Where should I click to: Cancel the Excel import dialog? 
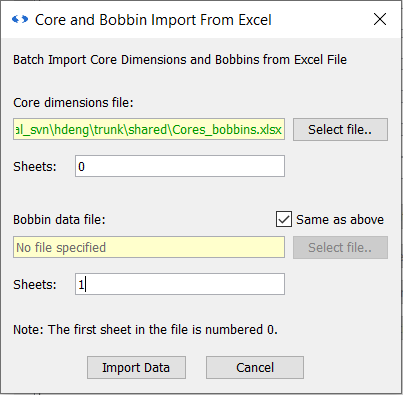255,367
